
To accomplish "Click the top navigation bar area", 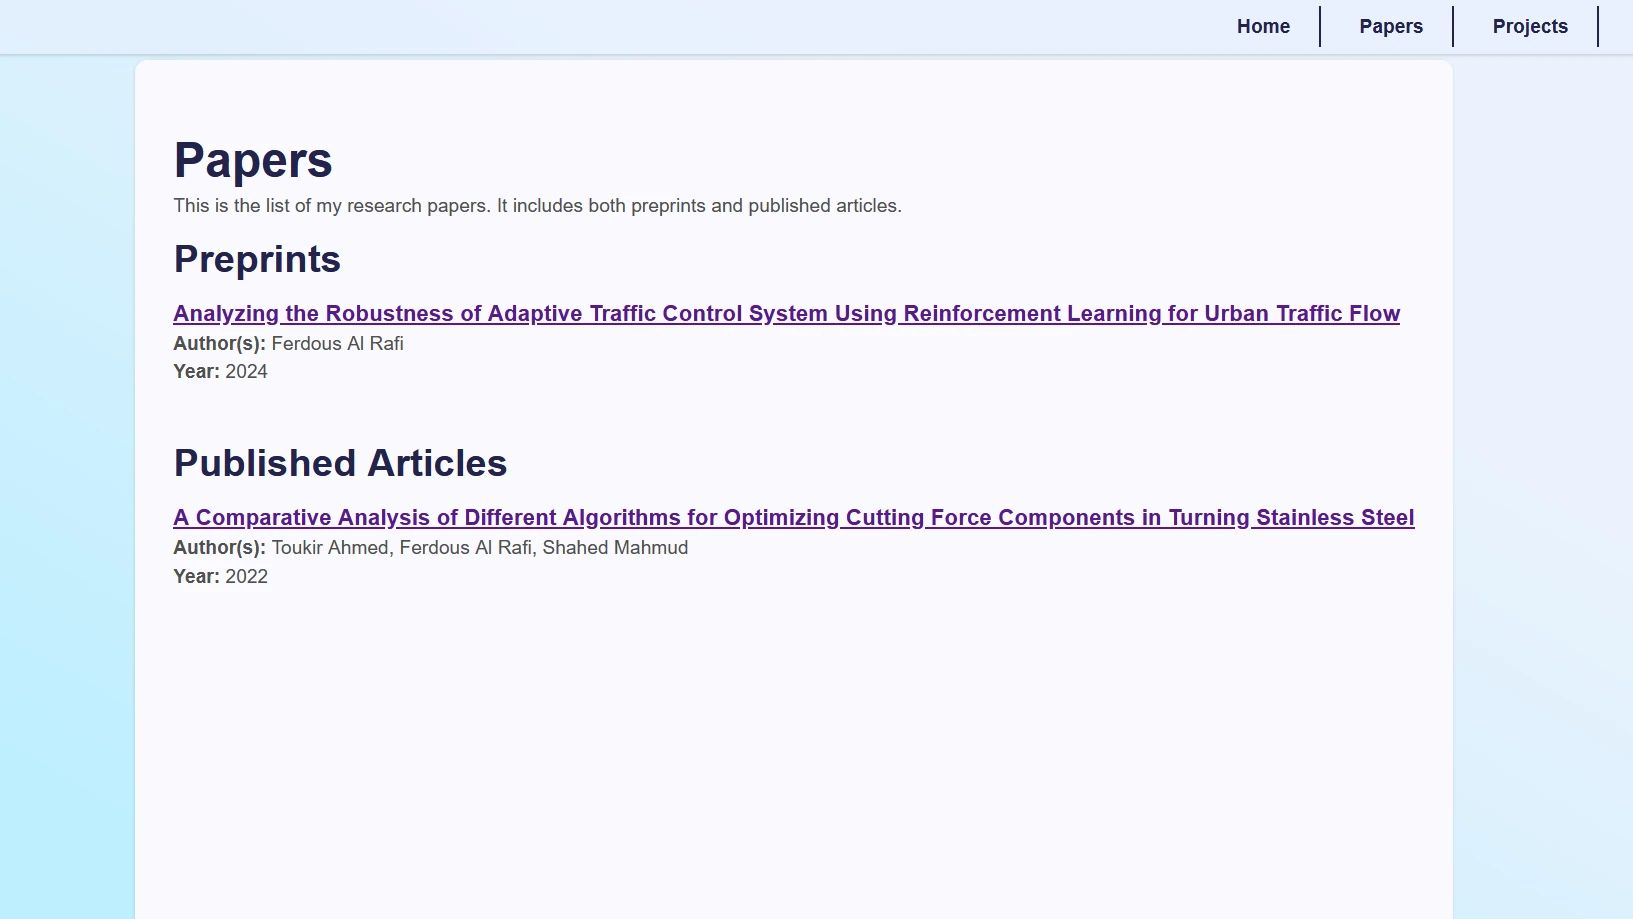I will (x=600, y=26).
